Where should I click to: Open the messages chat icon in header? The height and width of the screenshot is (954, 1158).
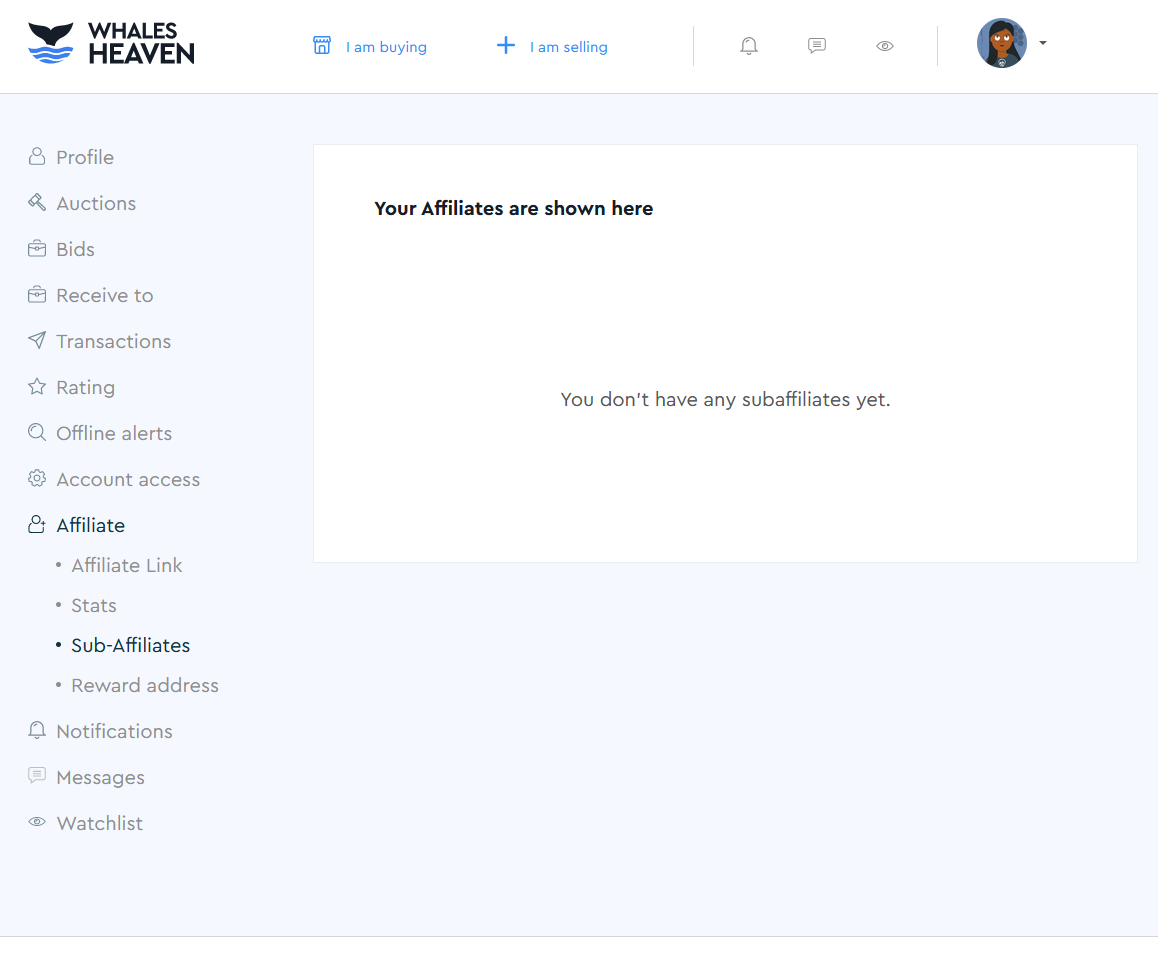pyautogui.click(x=817, y=46)
